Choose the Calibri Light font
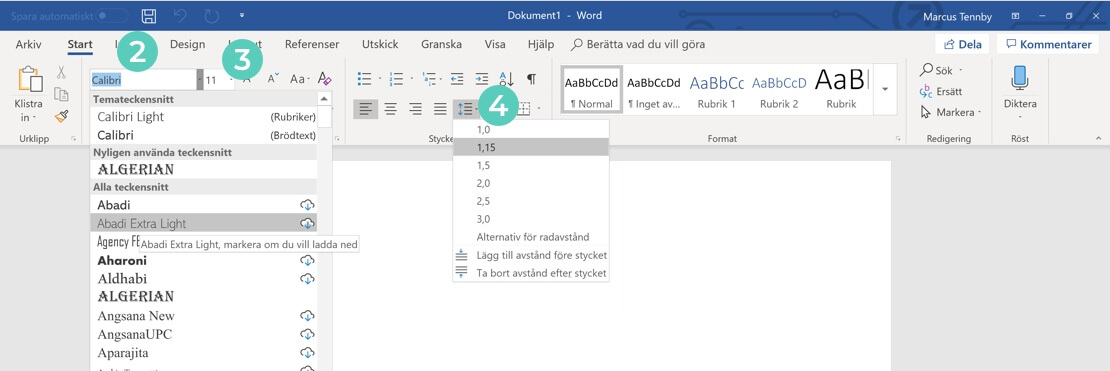 204,117
